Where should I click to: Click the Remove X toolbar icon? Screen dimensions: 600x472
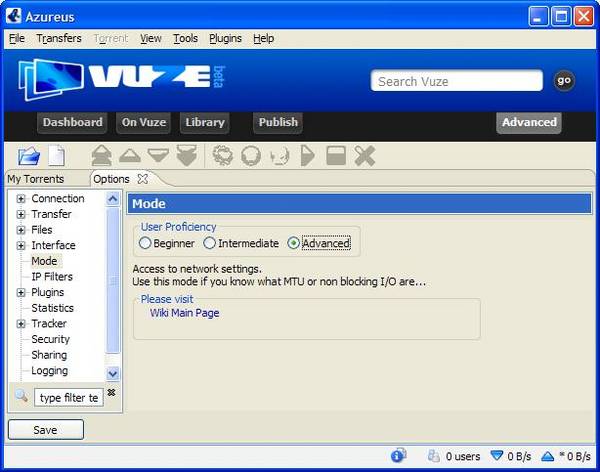pos(365,156)
